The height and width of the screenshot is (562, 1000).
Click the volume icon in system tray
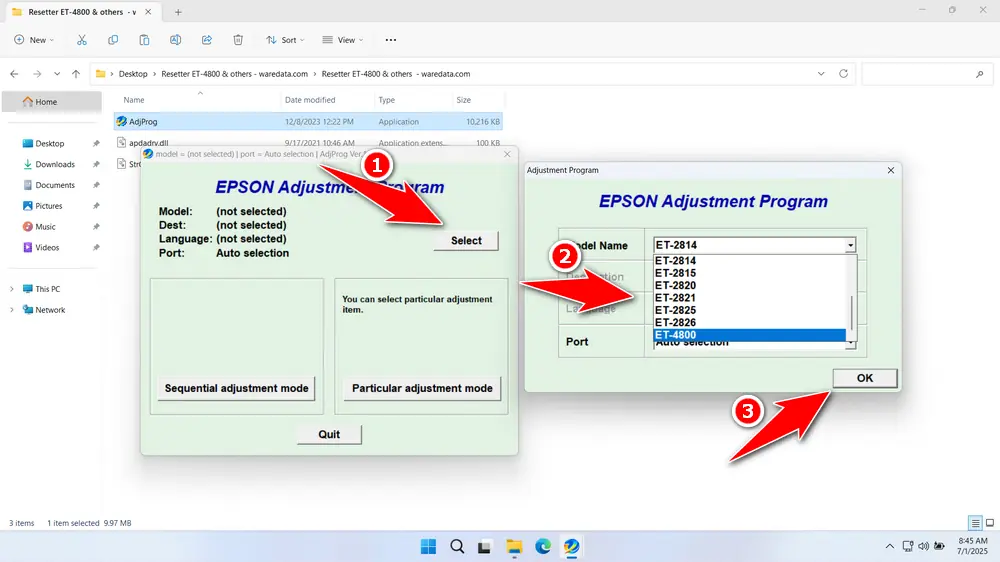[923, 546]
